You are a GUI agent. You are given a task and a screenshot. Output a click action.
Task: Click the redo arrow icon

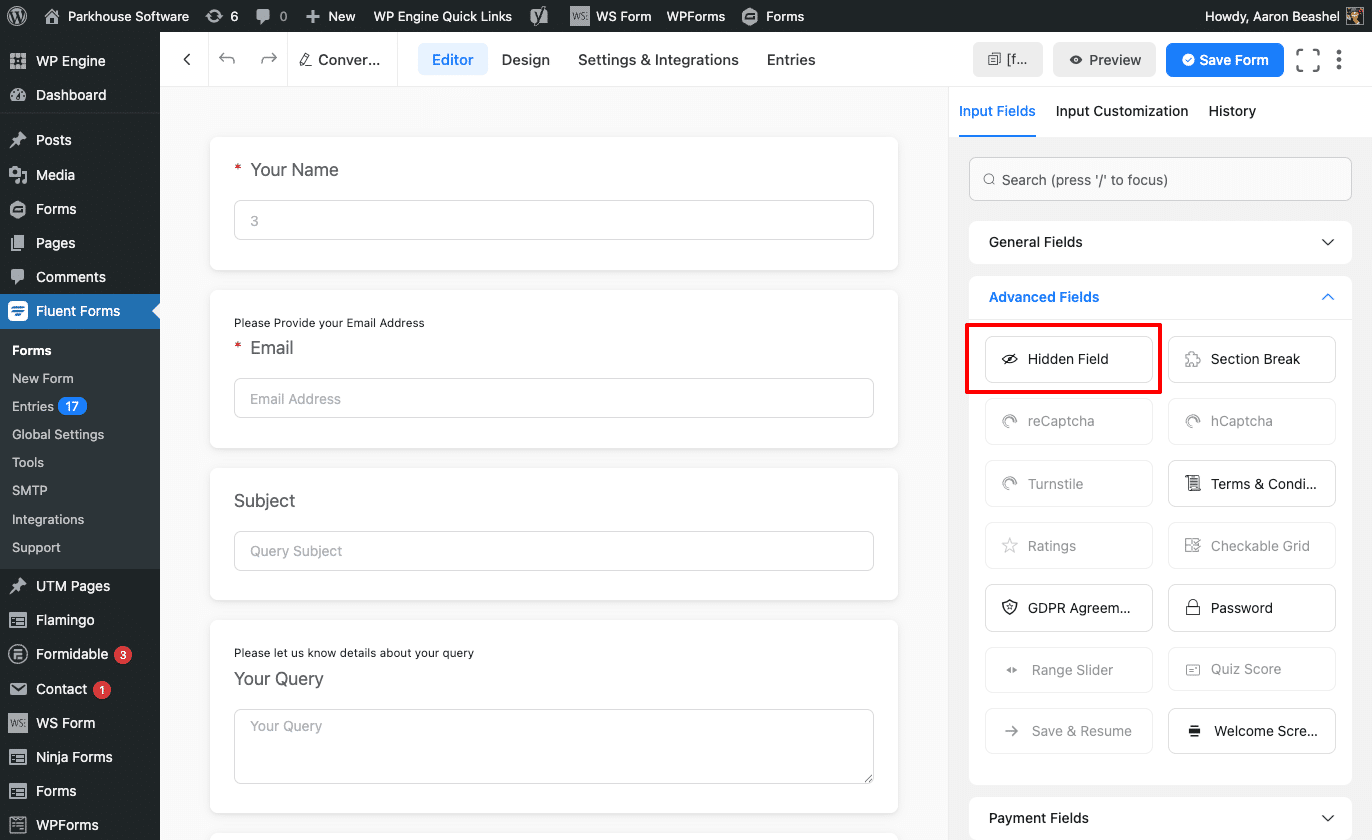pyautogui.click(x=268, y=60)
